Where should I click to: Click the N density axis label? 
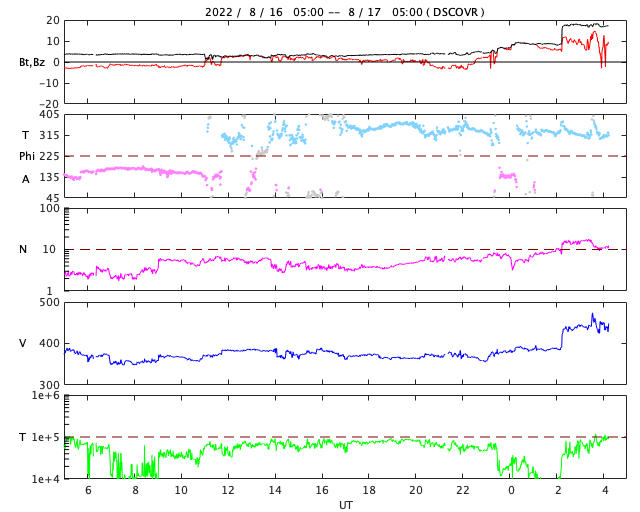(23, 250)
